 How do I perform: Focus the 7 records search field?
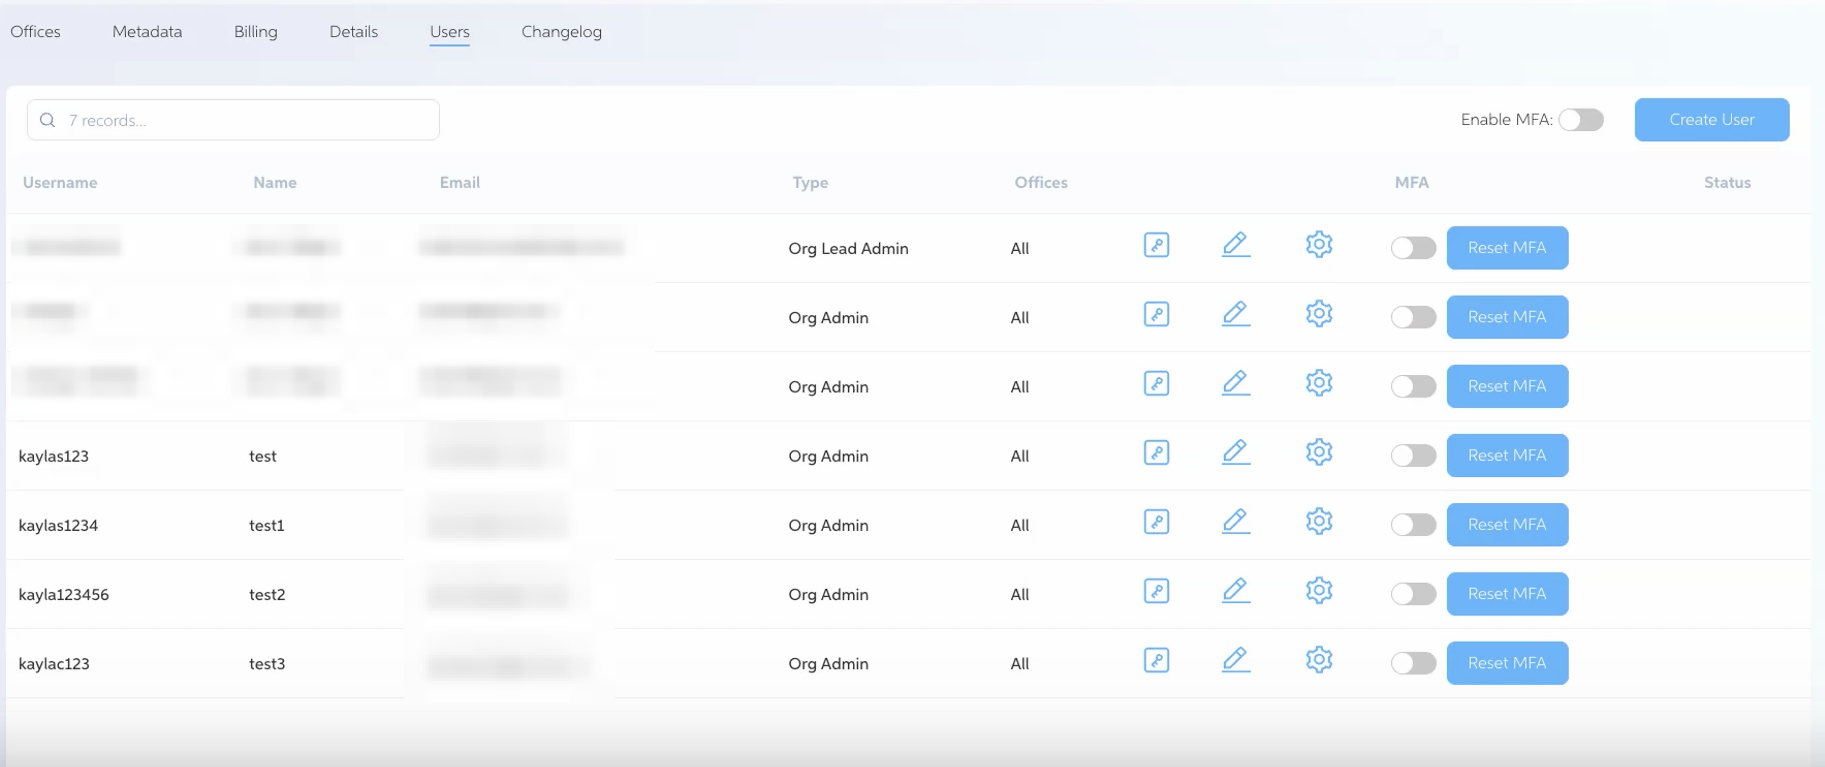click(245, 120)
